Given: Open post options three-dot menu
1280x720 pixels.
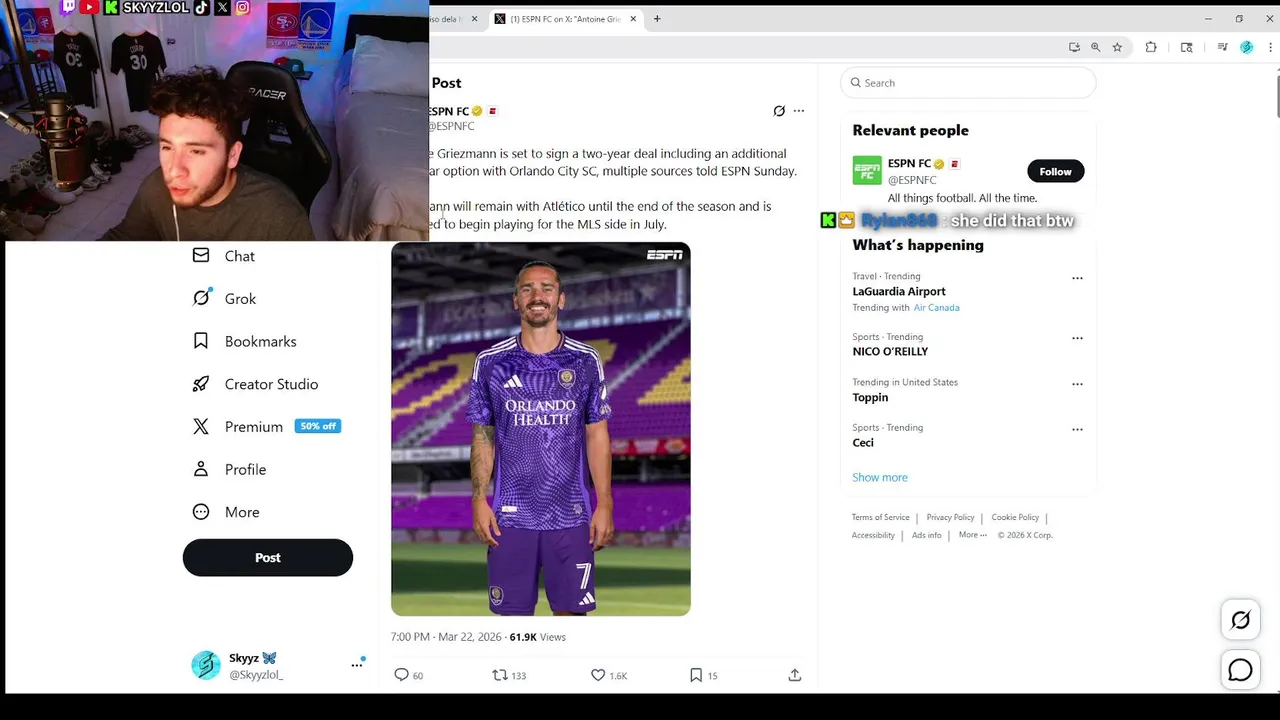Looking at the screenshot, I should point(798,111).
